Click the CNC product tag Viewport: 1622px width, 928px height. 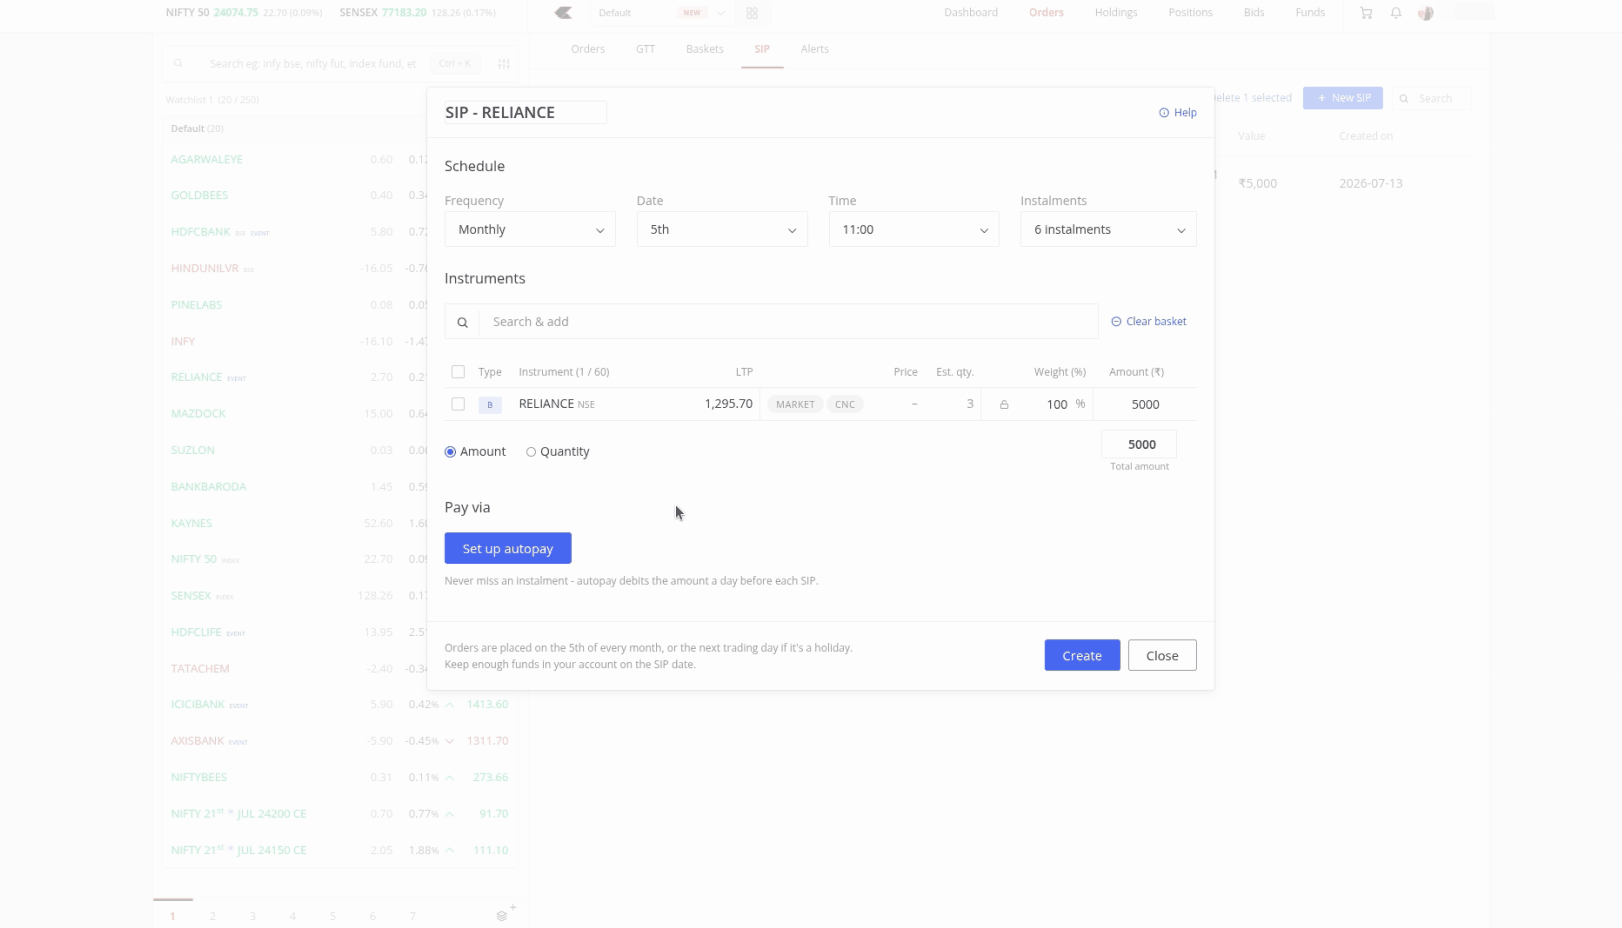(845, 405)
